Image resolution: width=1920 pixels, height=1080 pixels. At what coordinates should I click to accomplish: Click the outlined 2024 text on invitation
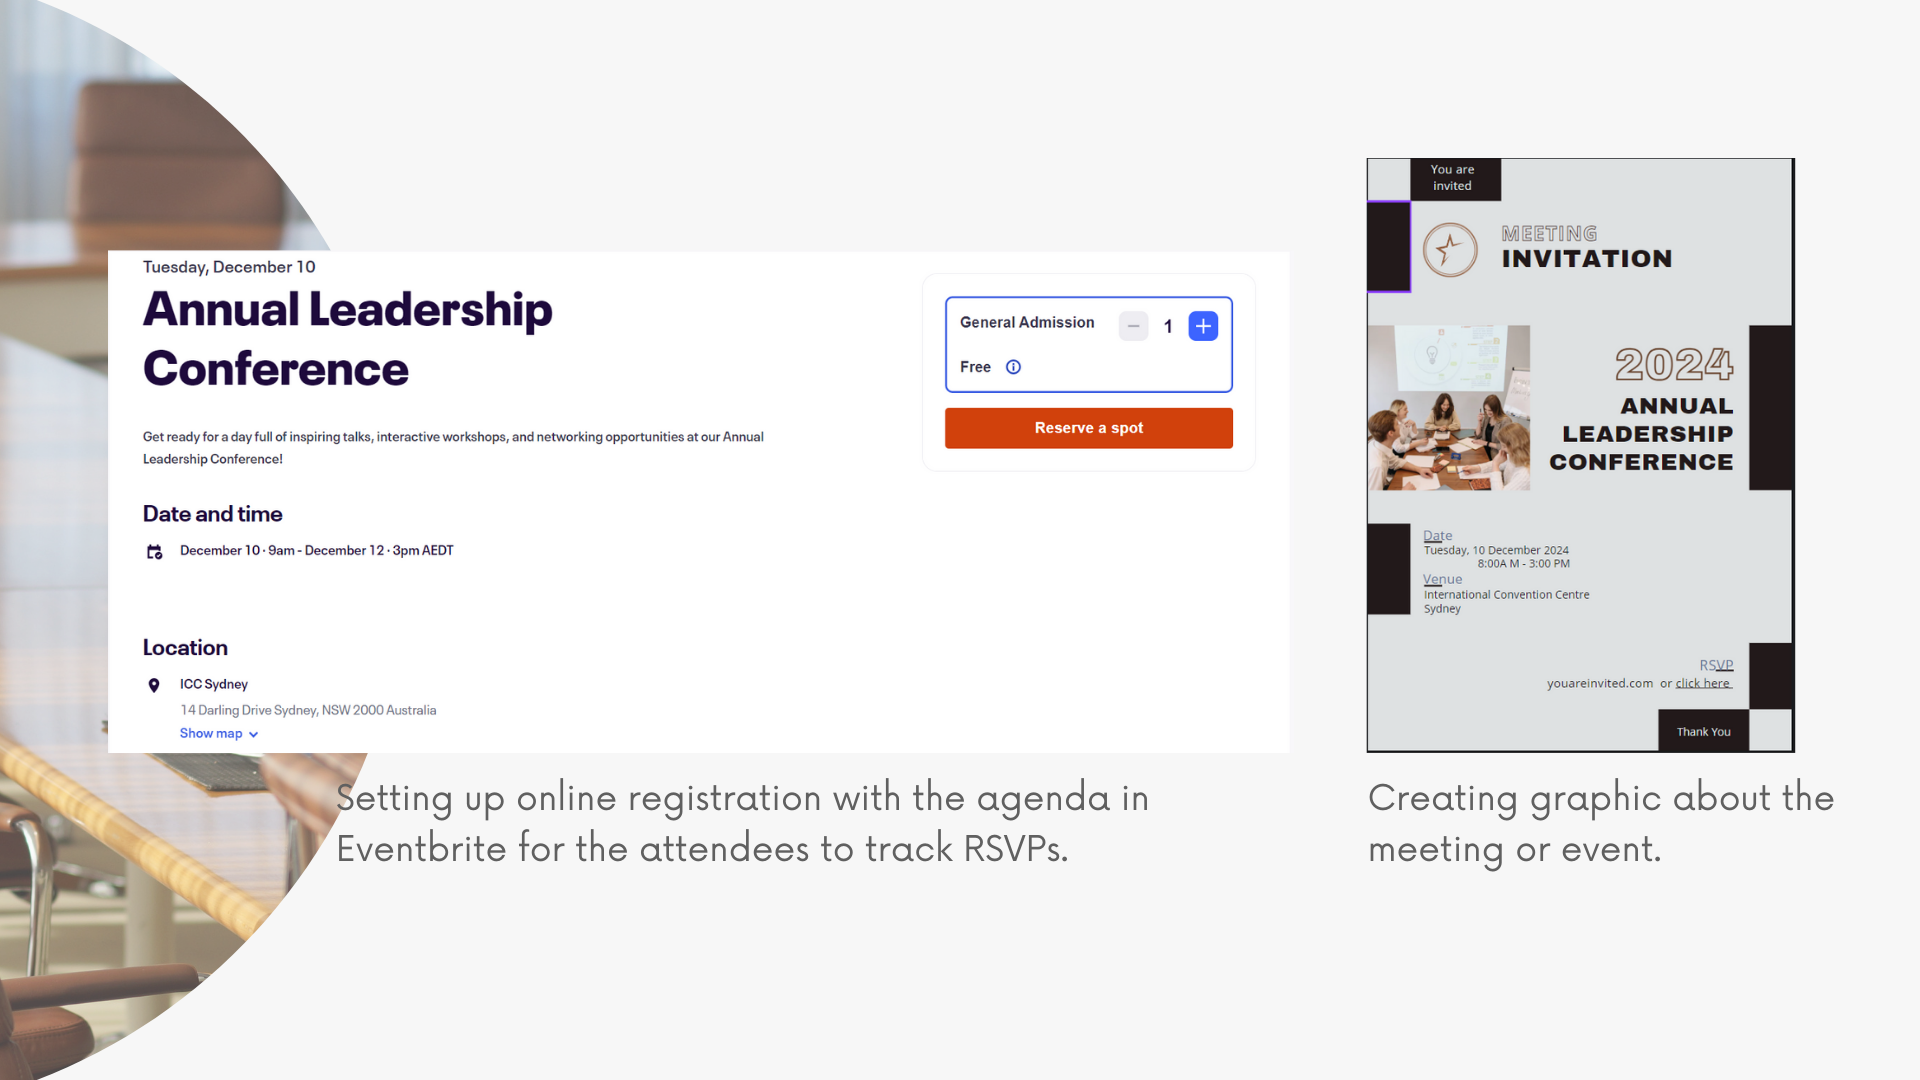point(1674,364)
